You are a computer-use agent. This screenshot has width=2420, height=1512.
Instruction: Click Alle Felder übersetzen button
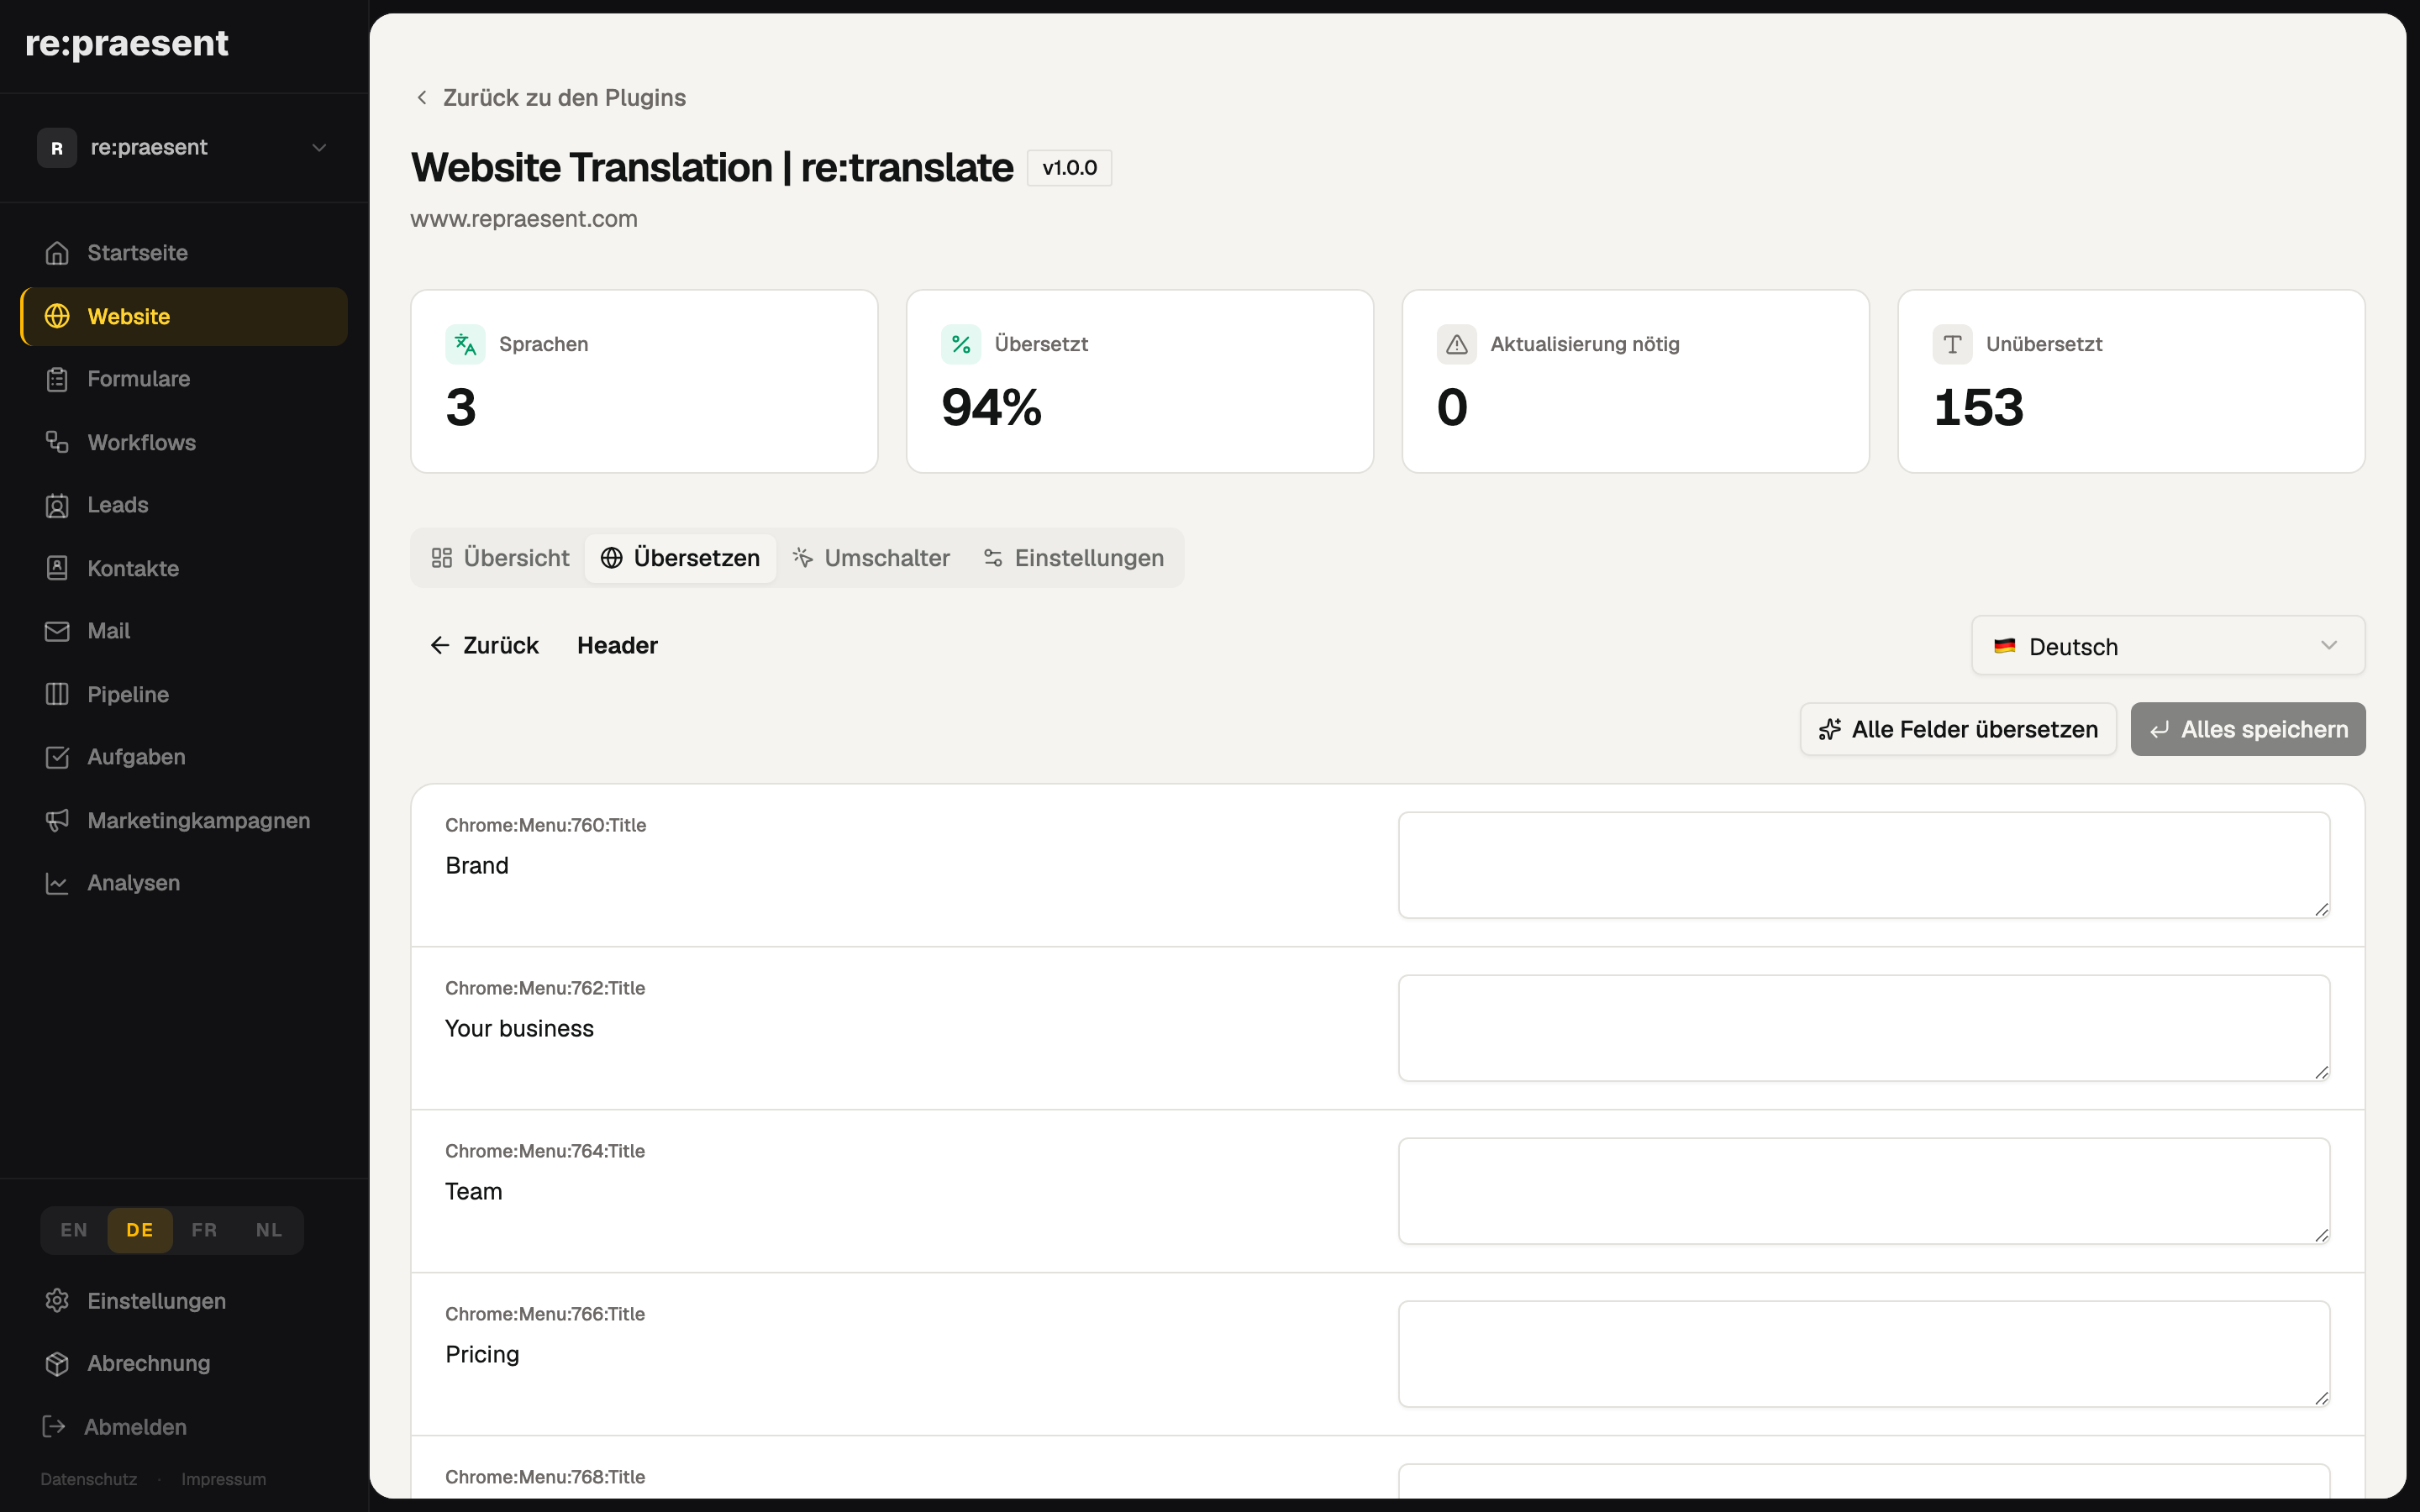(x=1958, y=729)
